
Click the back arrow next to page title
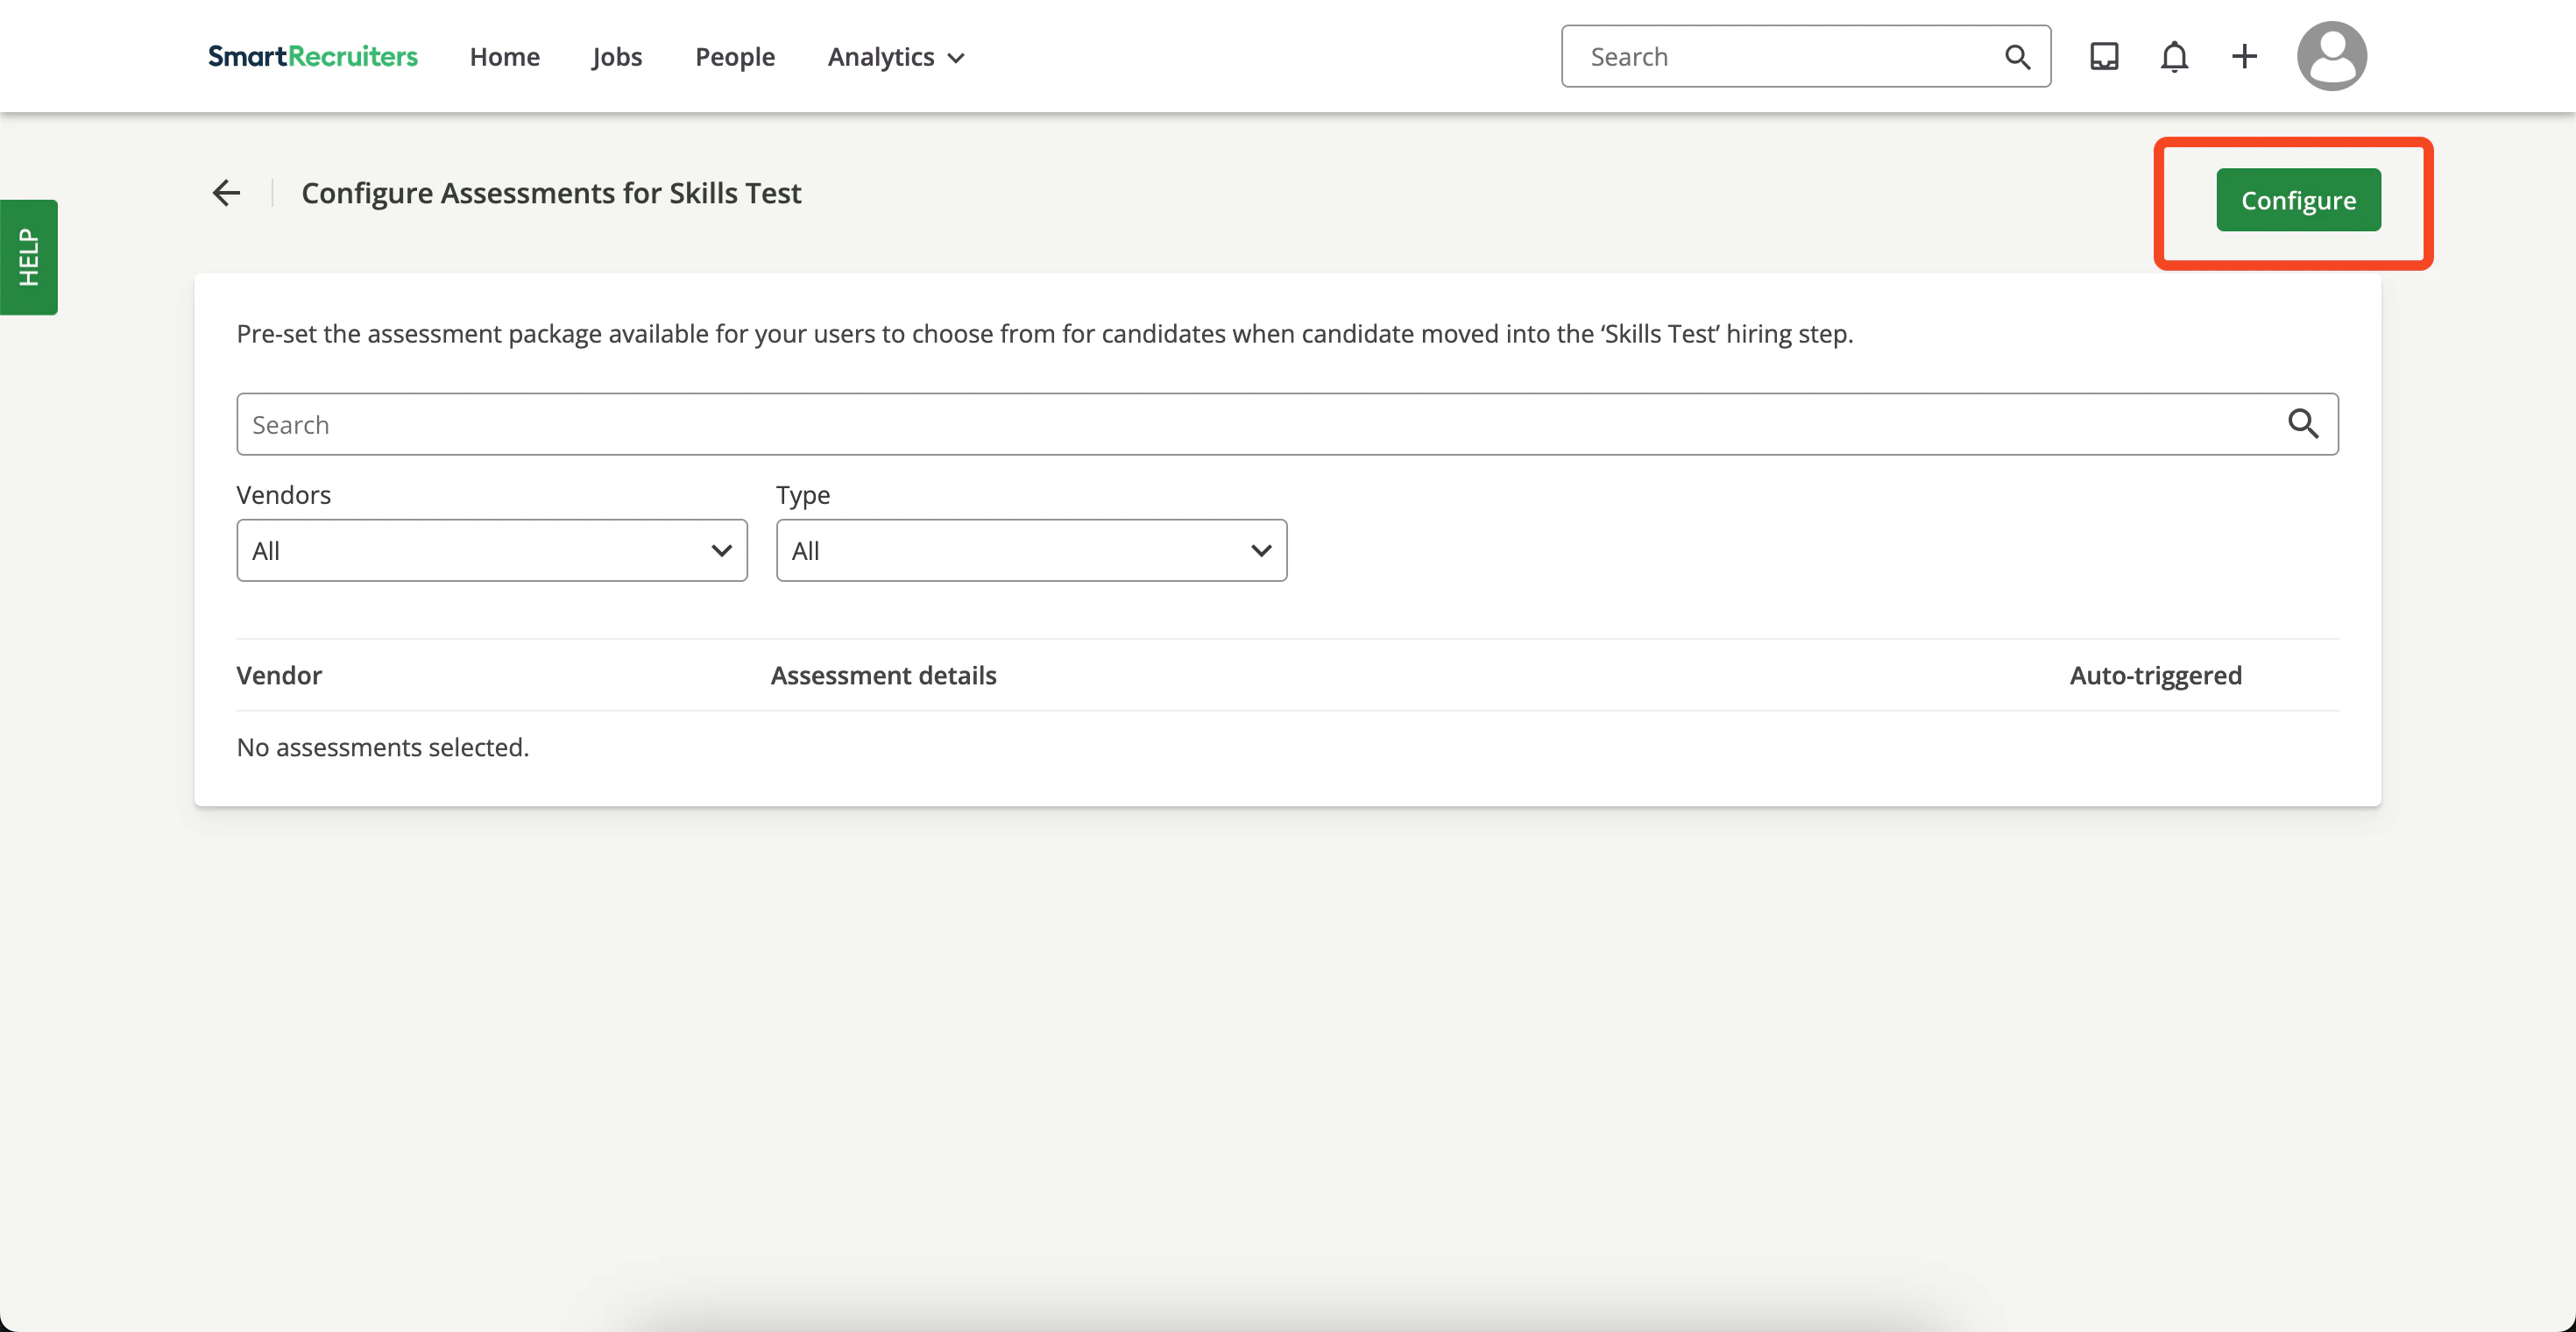(x=225, y=192)
